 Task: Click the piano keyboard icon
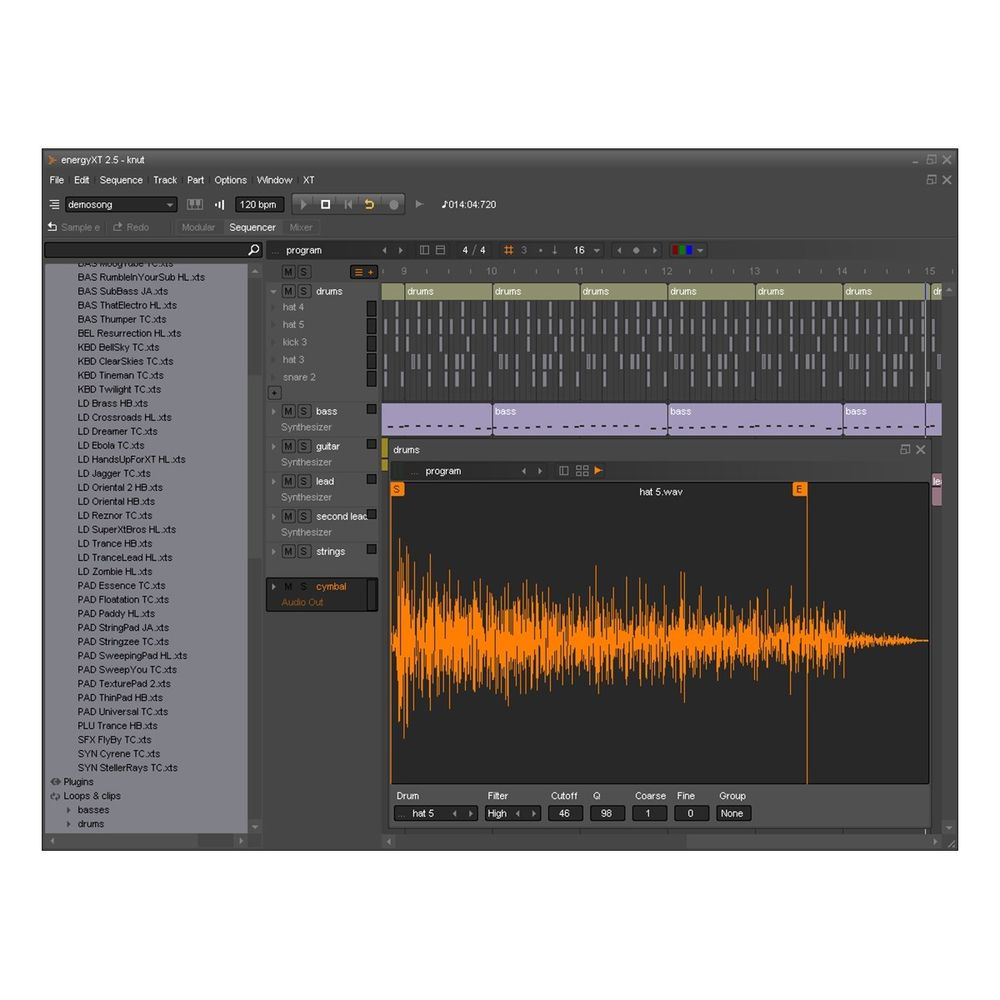coord(195,204)
